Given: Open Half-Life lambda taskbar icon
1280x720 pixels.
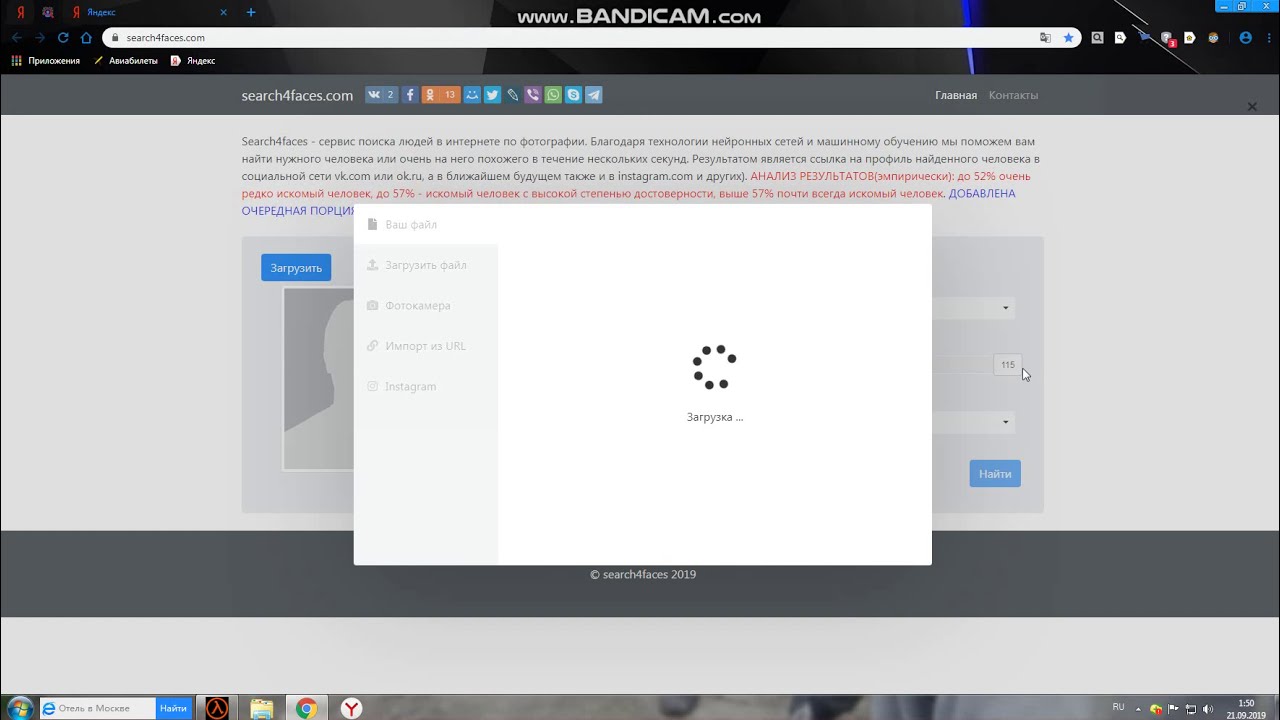Looking at the screenshot, I should tap(217, 708).
